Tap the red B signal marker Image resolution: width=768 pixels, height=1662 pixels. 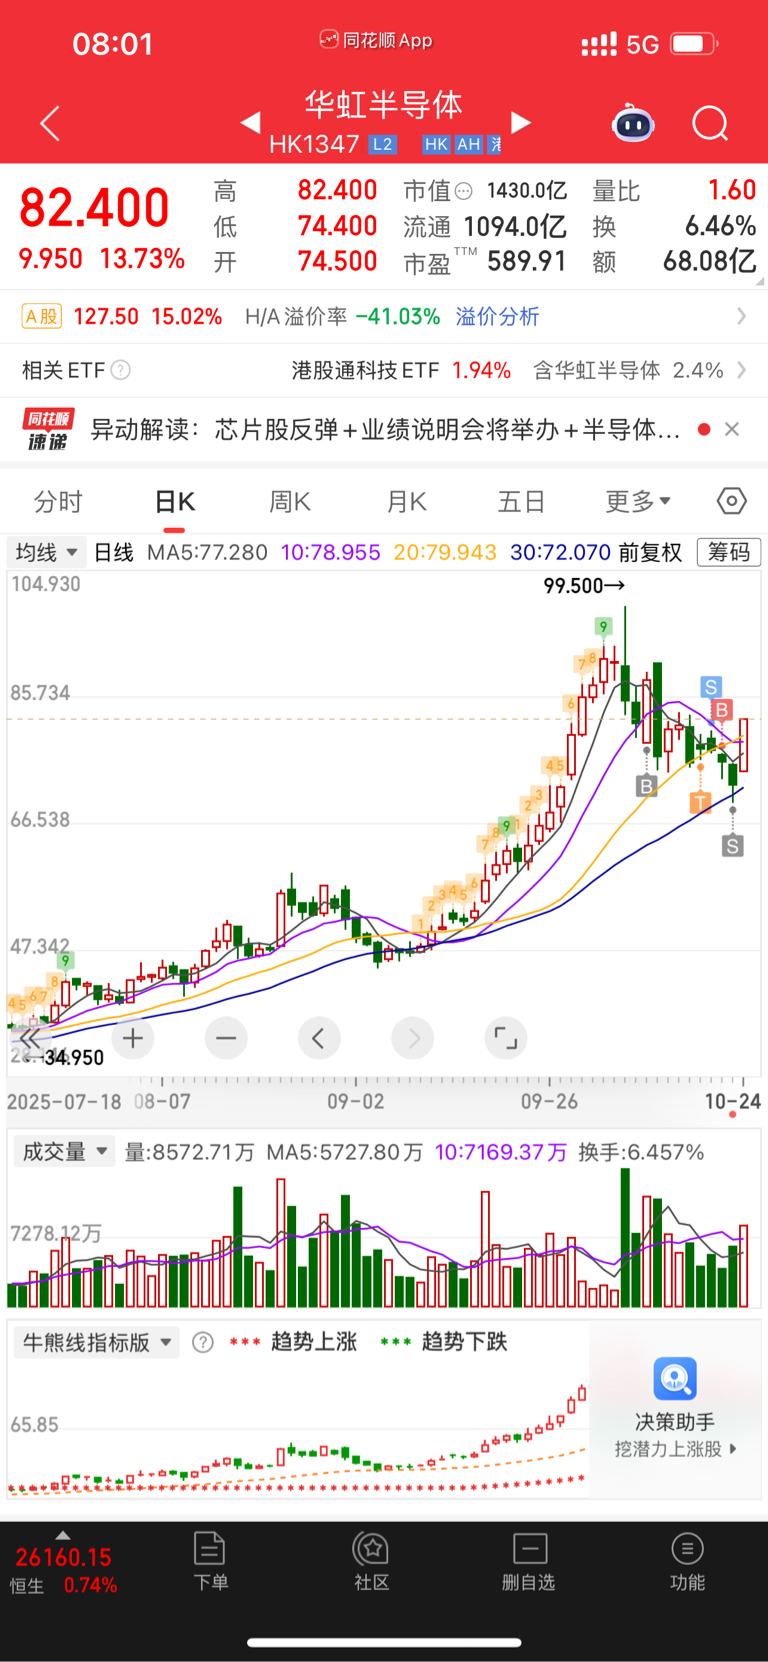722,710
